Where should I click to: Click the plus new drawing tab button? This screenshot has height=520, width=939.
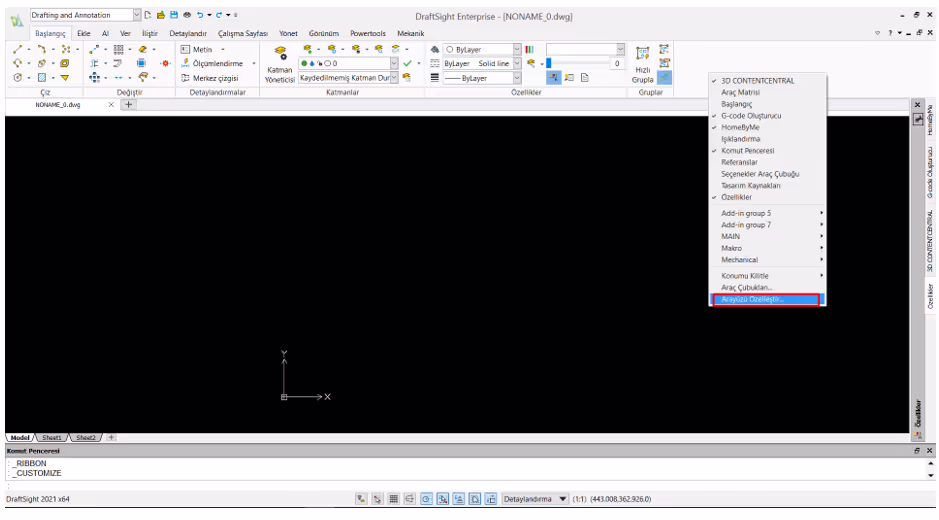coord(128,104)
